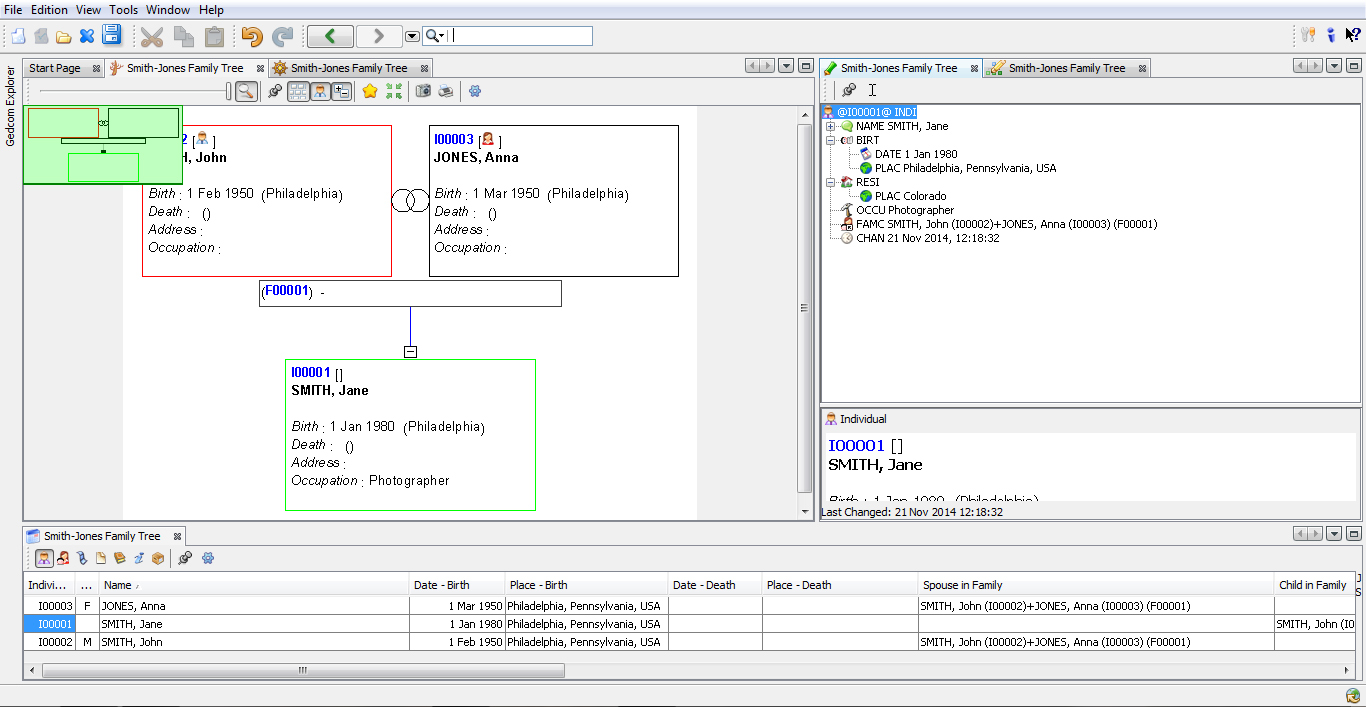
Task: Click the printer icon in the tree toolbar
Action: 445,91
